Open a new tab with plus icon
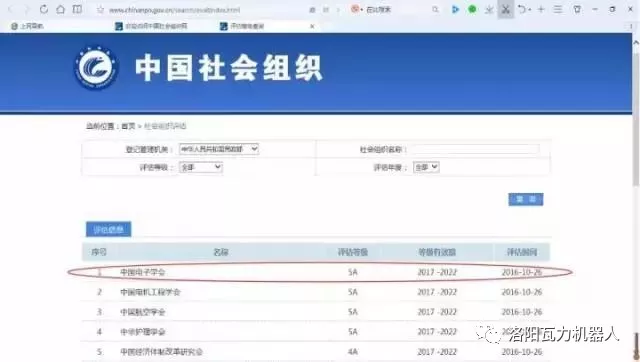Viewport: 640px width, 362px height. 541,9
